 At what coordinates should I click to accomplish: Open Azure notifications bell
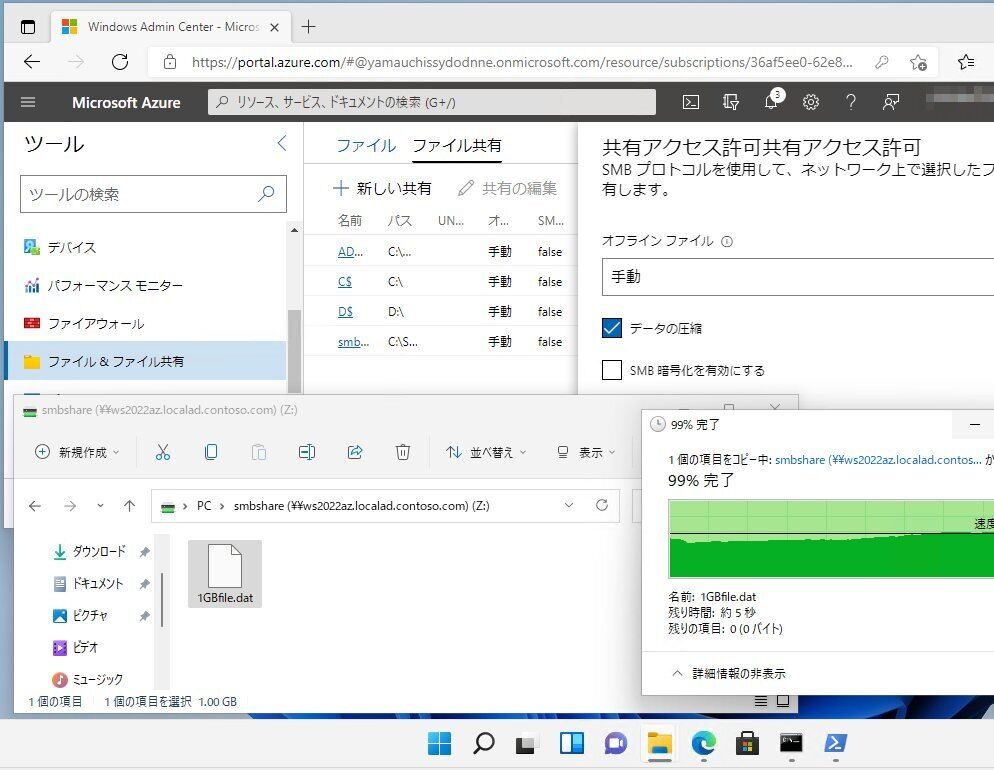coord(771,101)
